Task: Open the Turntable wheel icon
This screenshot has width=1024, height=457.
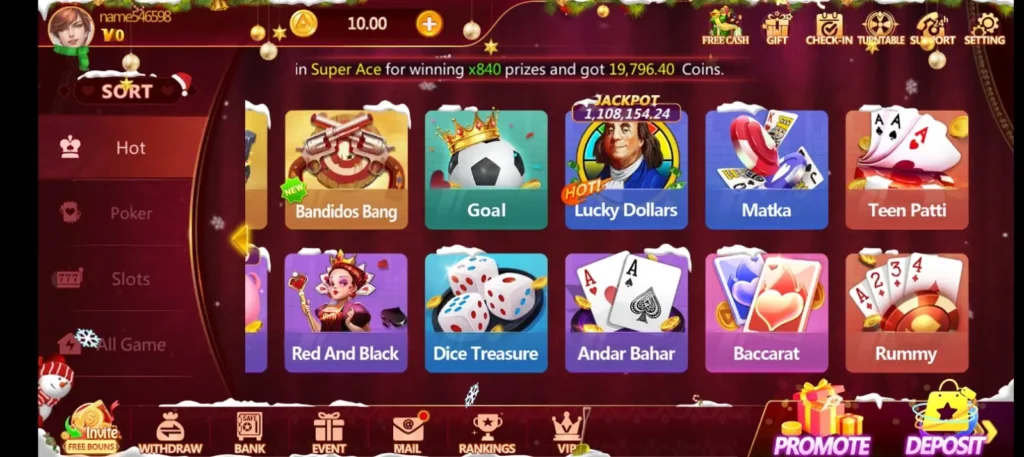Action: click(x=881, y=27)
